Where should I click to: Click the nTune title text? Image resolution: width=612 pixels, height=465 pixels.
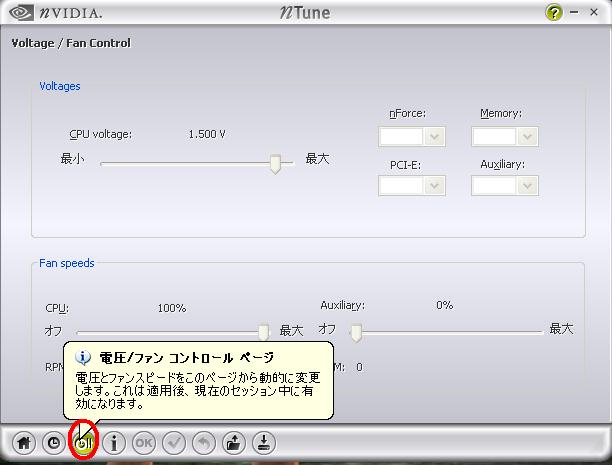tap(305, 12)
